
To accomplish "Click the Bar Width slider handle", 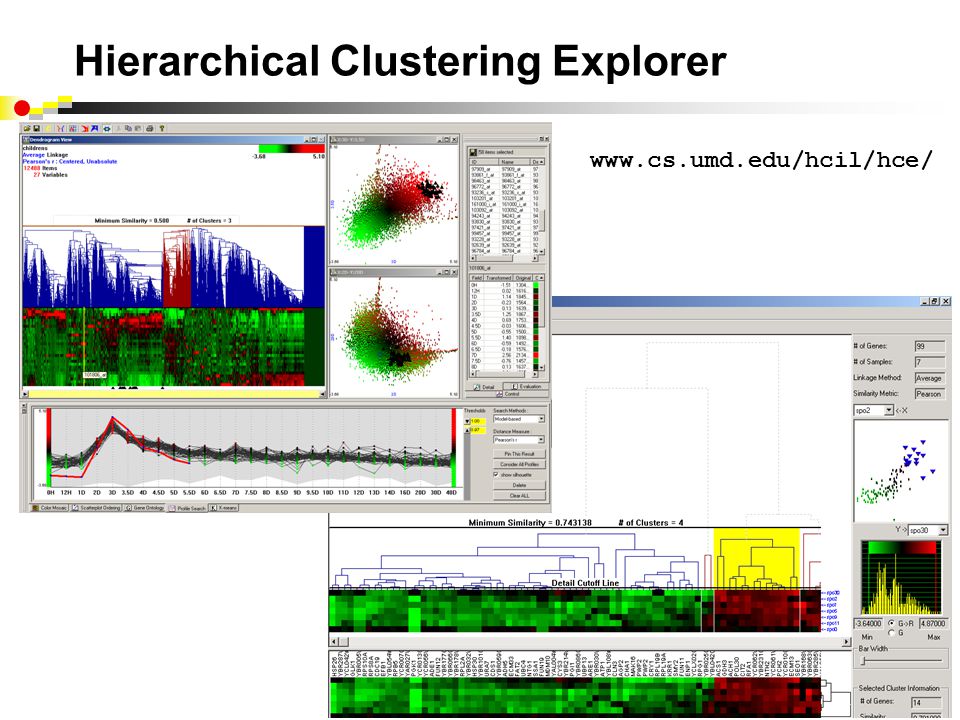I will click(863, 661).
